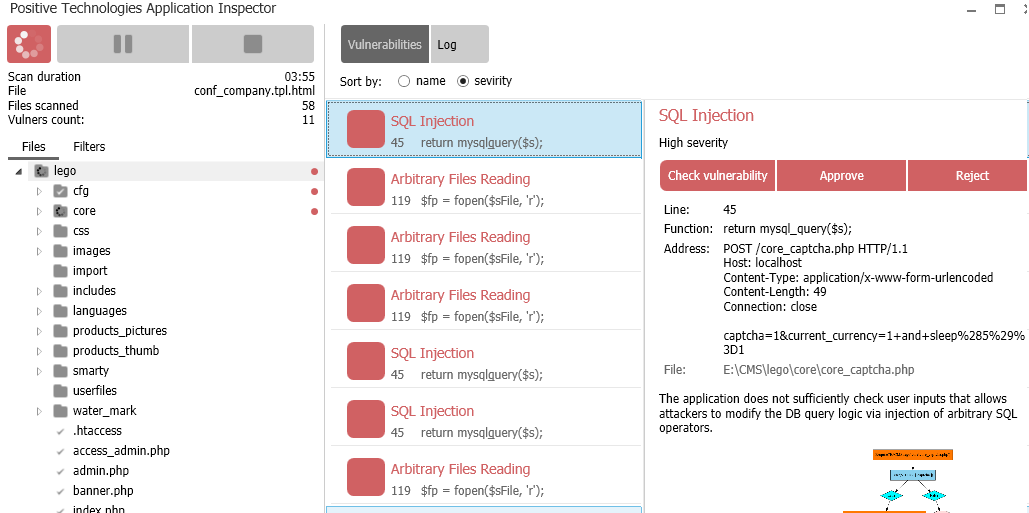This screenshot has width=1029, height=513.
Task: Click the checkmark beside admin.php
Action: (x=61, y=472)
